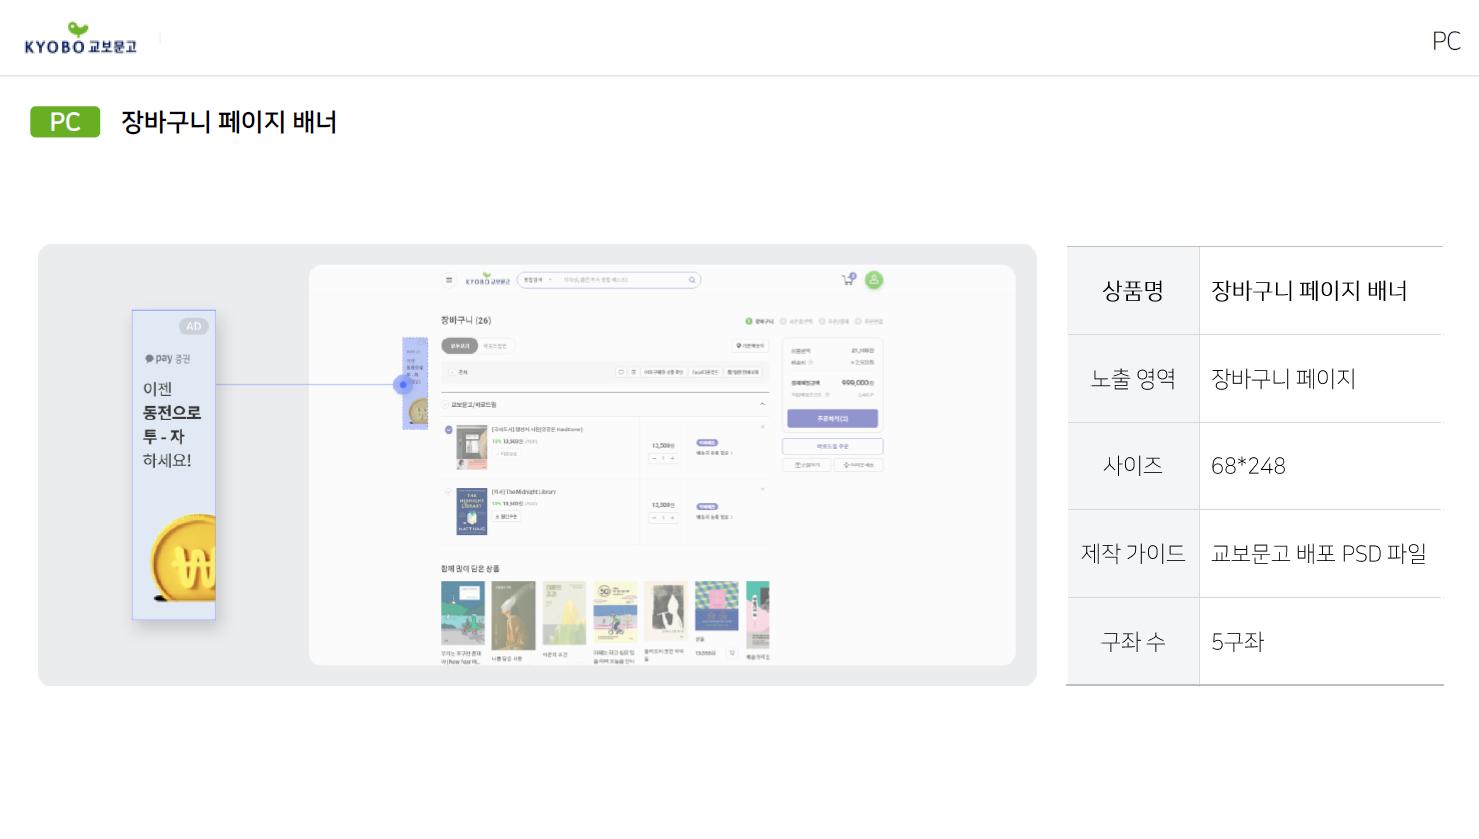Switch to the 바로드림만 tab
1479x839 pixels.
[495, 346]
